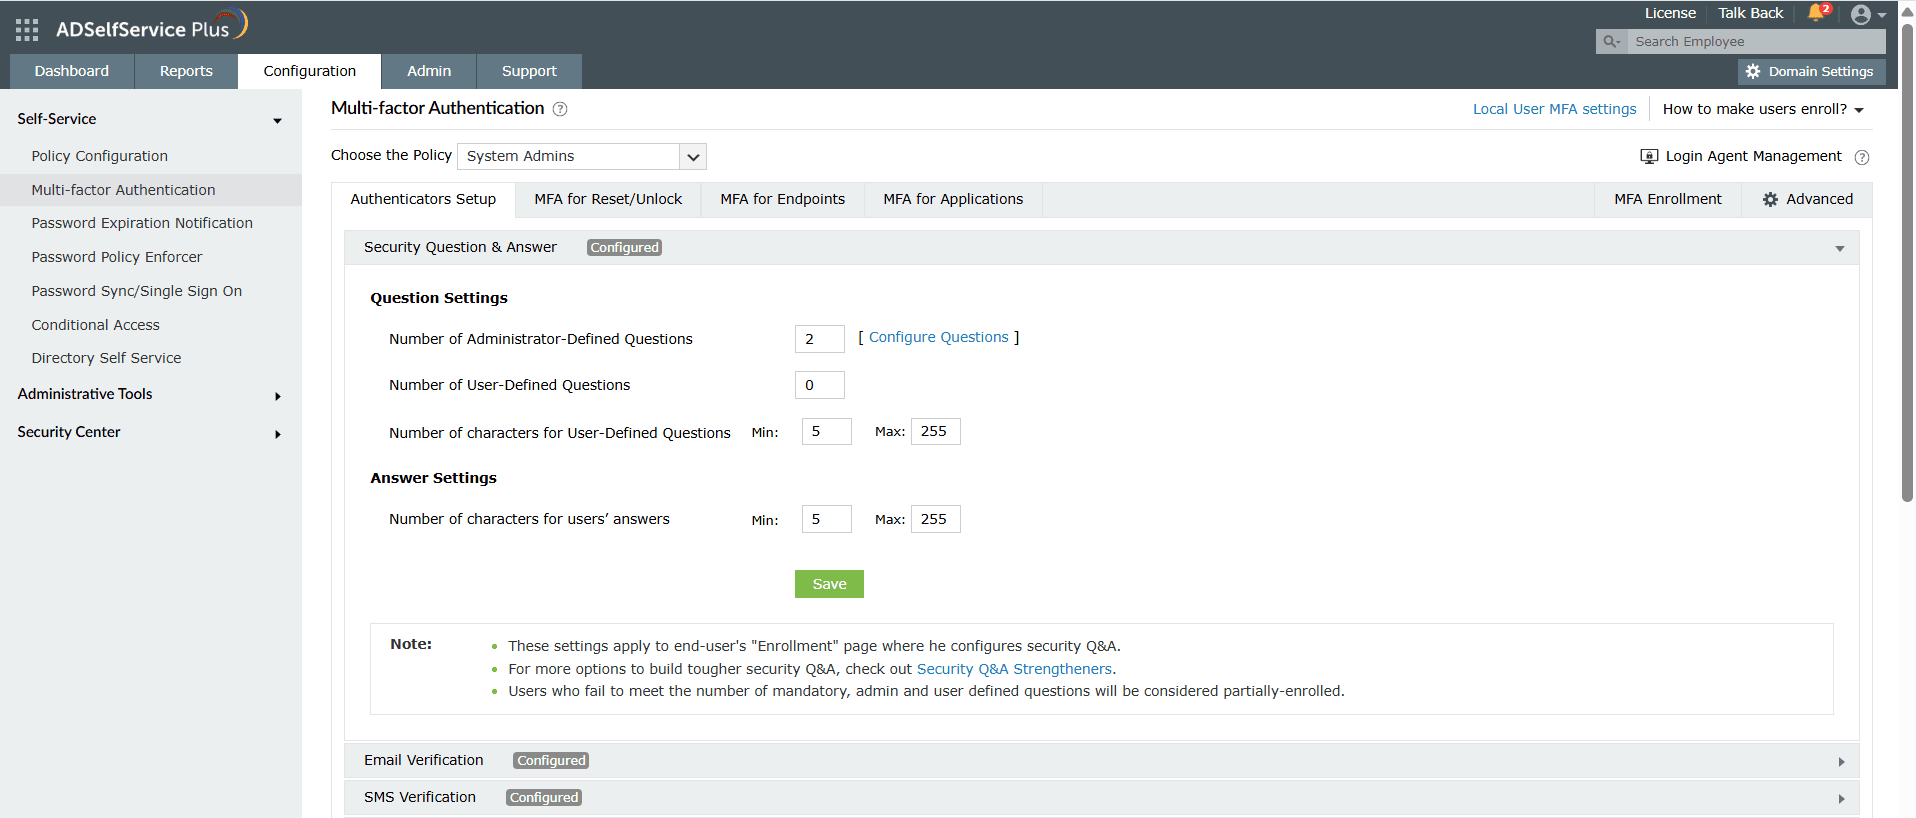
Task: Expand the Administrative Tools sidebar section
Action: [278, 396]
